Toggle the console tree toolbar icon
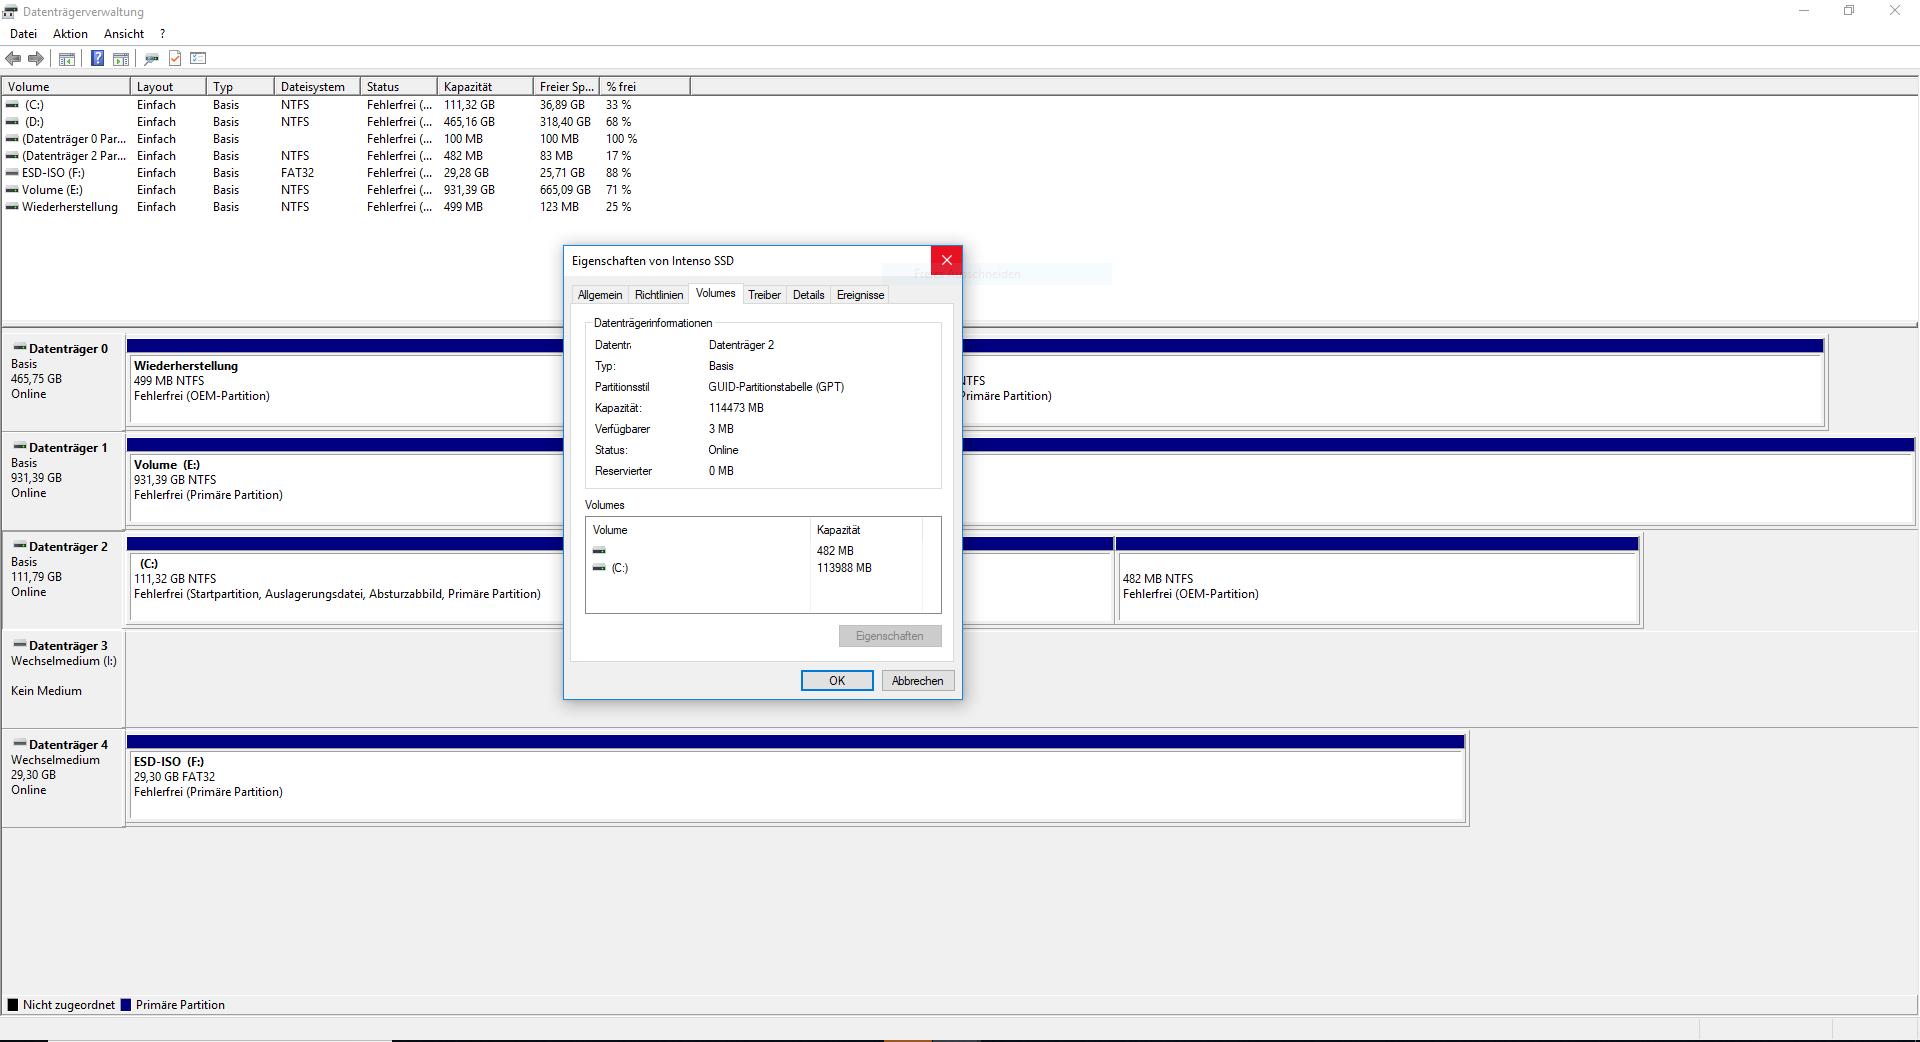The image size is (1920, 1042). pos(67,58)
